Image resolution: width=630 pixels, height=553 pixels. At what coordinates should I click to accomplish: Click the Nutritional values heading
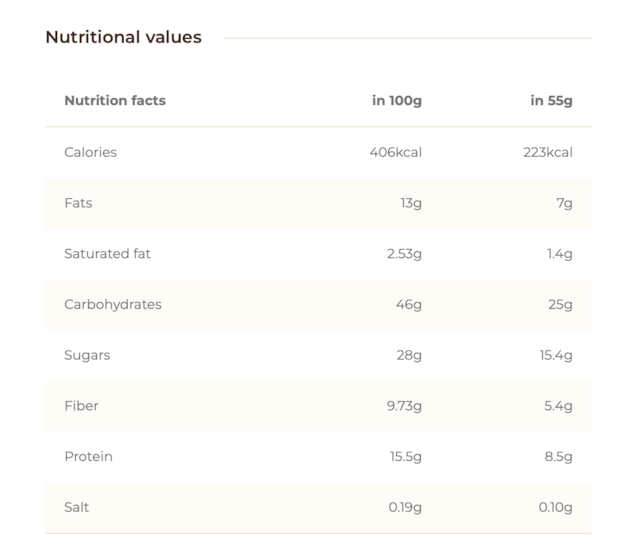(x=123, y=37)
